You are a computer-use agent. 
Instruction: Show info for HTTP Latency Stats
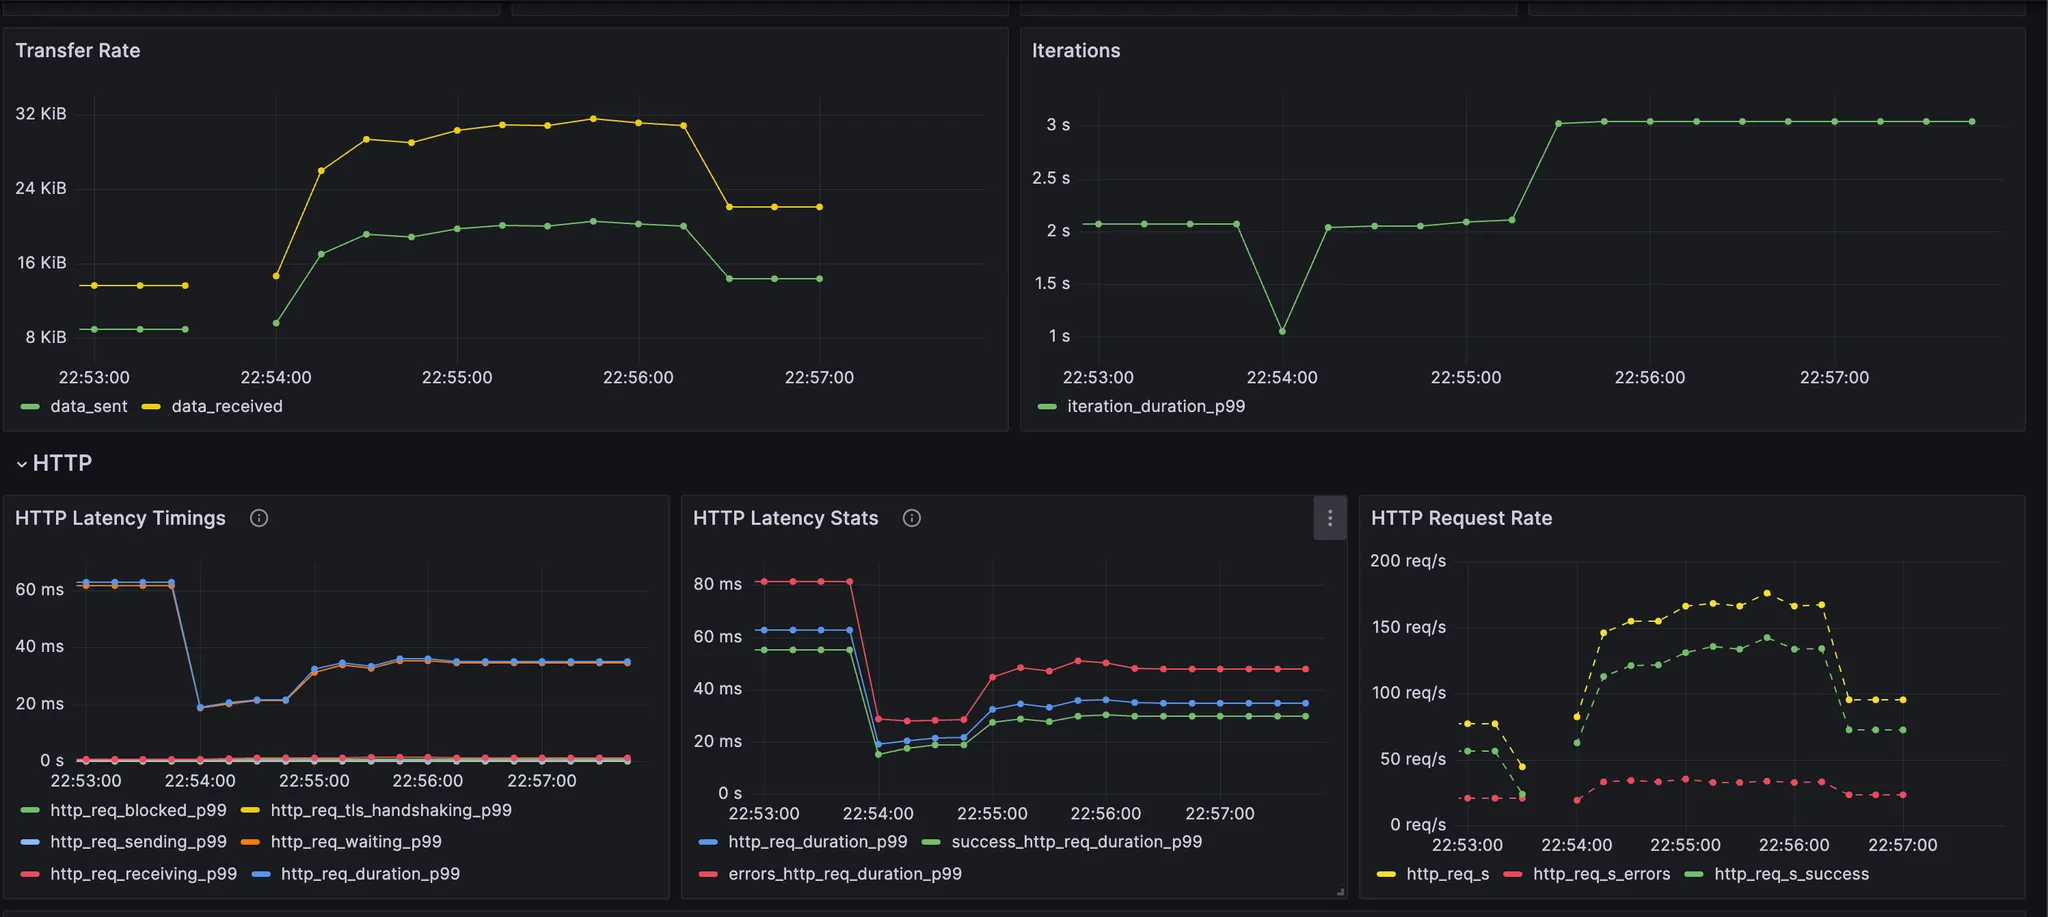tap(912, 518)
